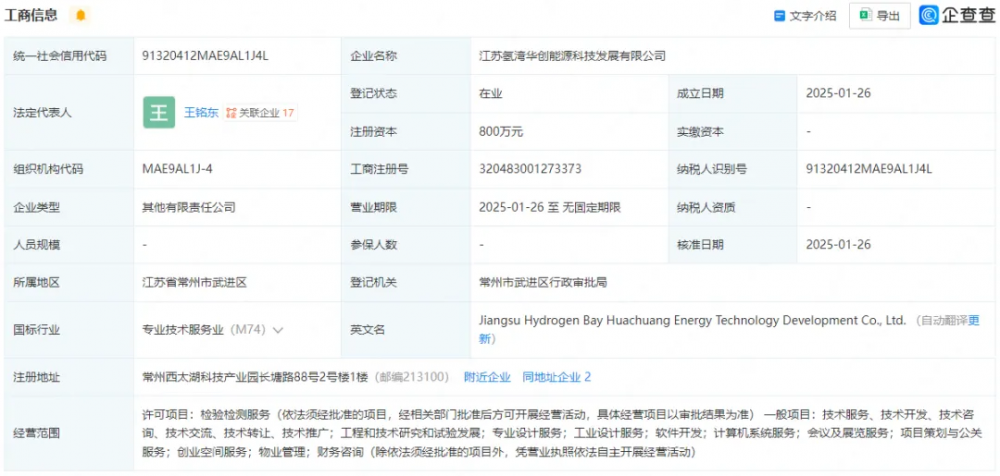Click the 关联企业 17 badge
Image resolution: width=1000 pixels, height=476 pixels.
(x=260, y=113)
